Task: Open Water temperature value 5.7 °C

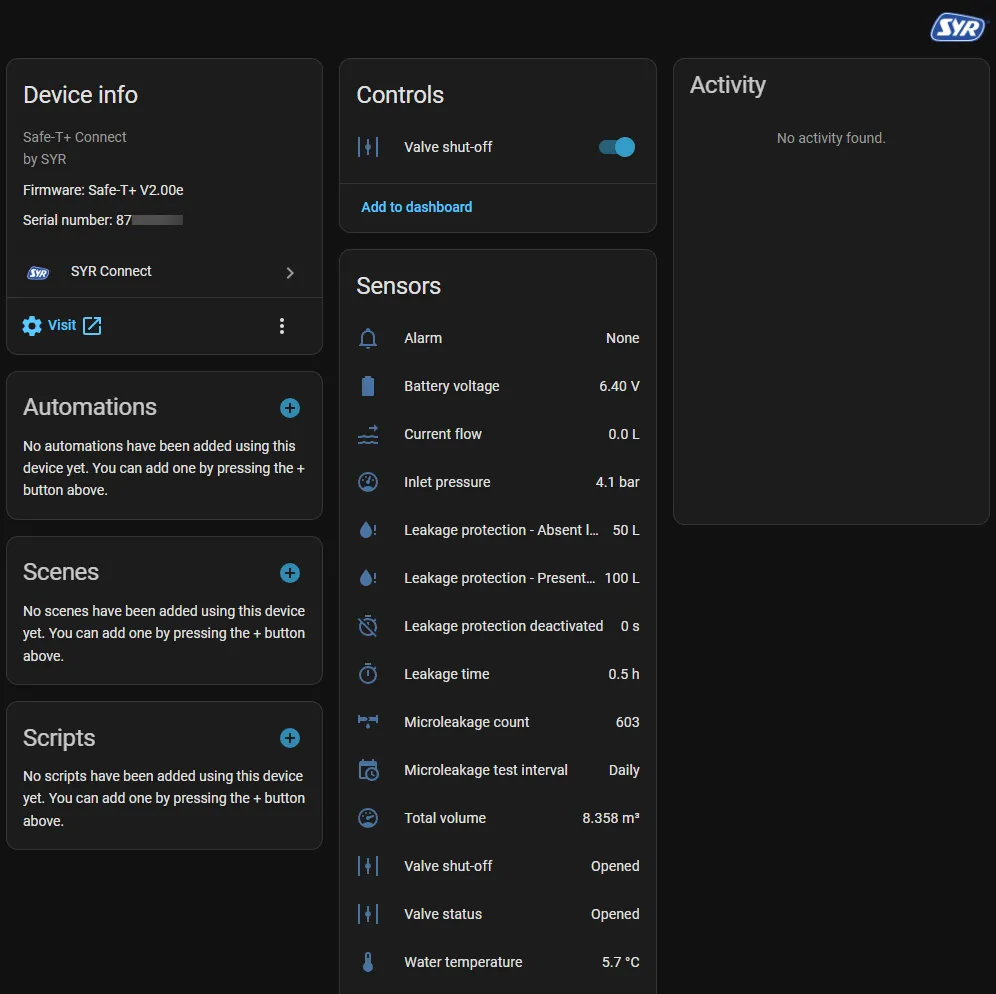Action: pos(620,962)
